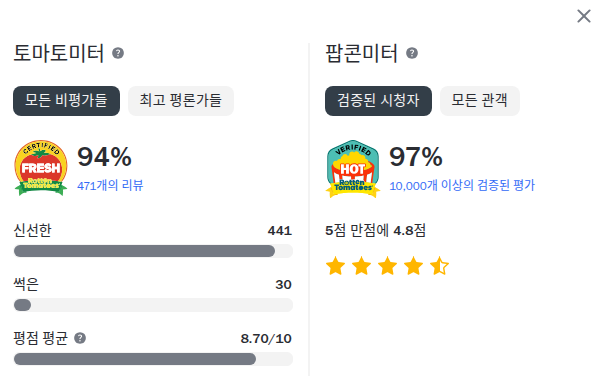
Task: Click the first yellow rating star
Action: tap(336, 266)
